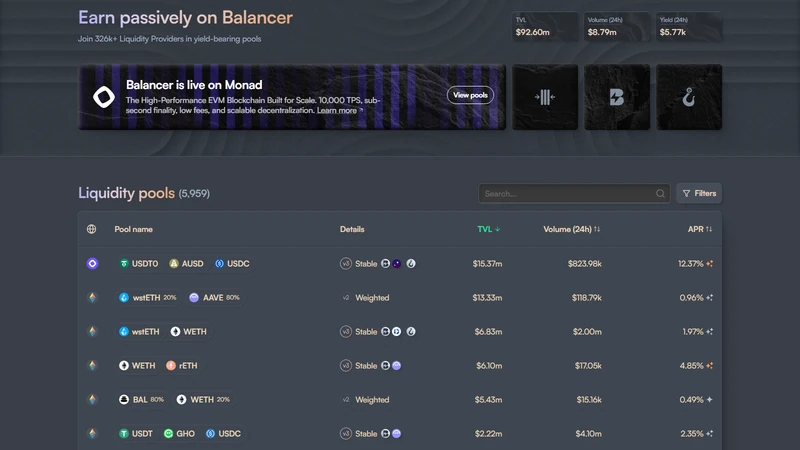This screenshot has height=450, width=800.
Task: Select WETH chip in WETH rETH row
Action: click(x=137, y=365)
